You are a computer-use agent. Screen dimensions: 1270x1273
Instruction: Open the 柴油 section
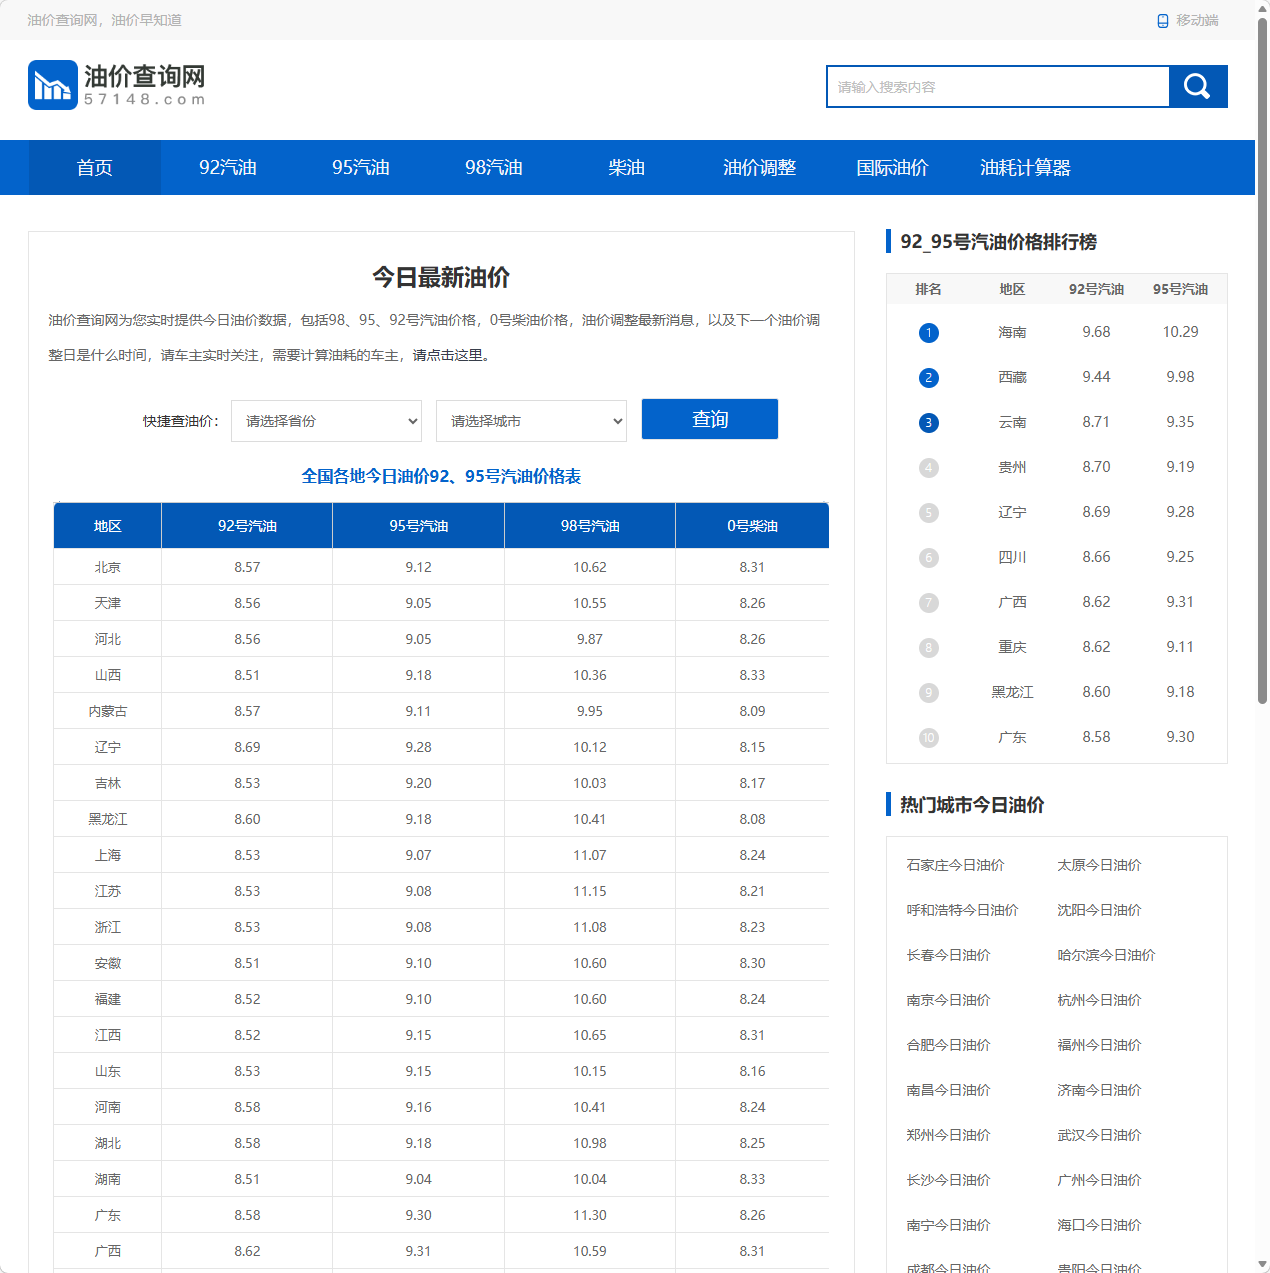point(627,167)
